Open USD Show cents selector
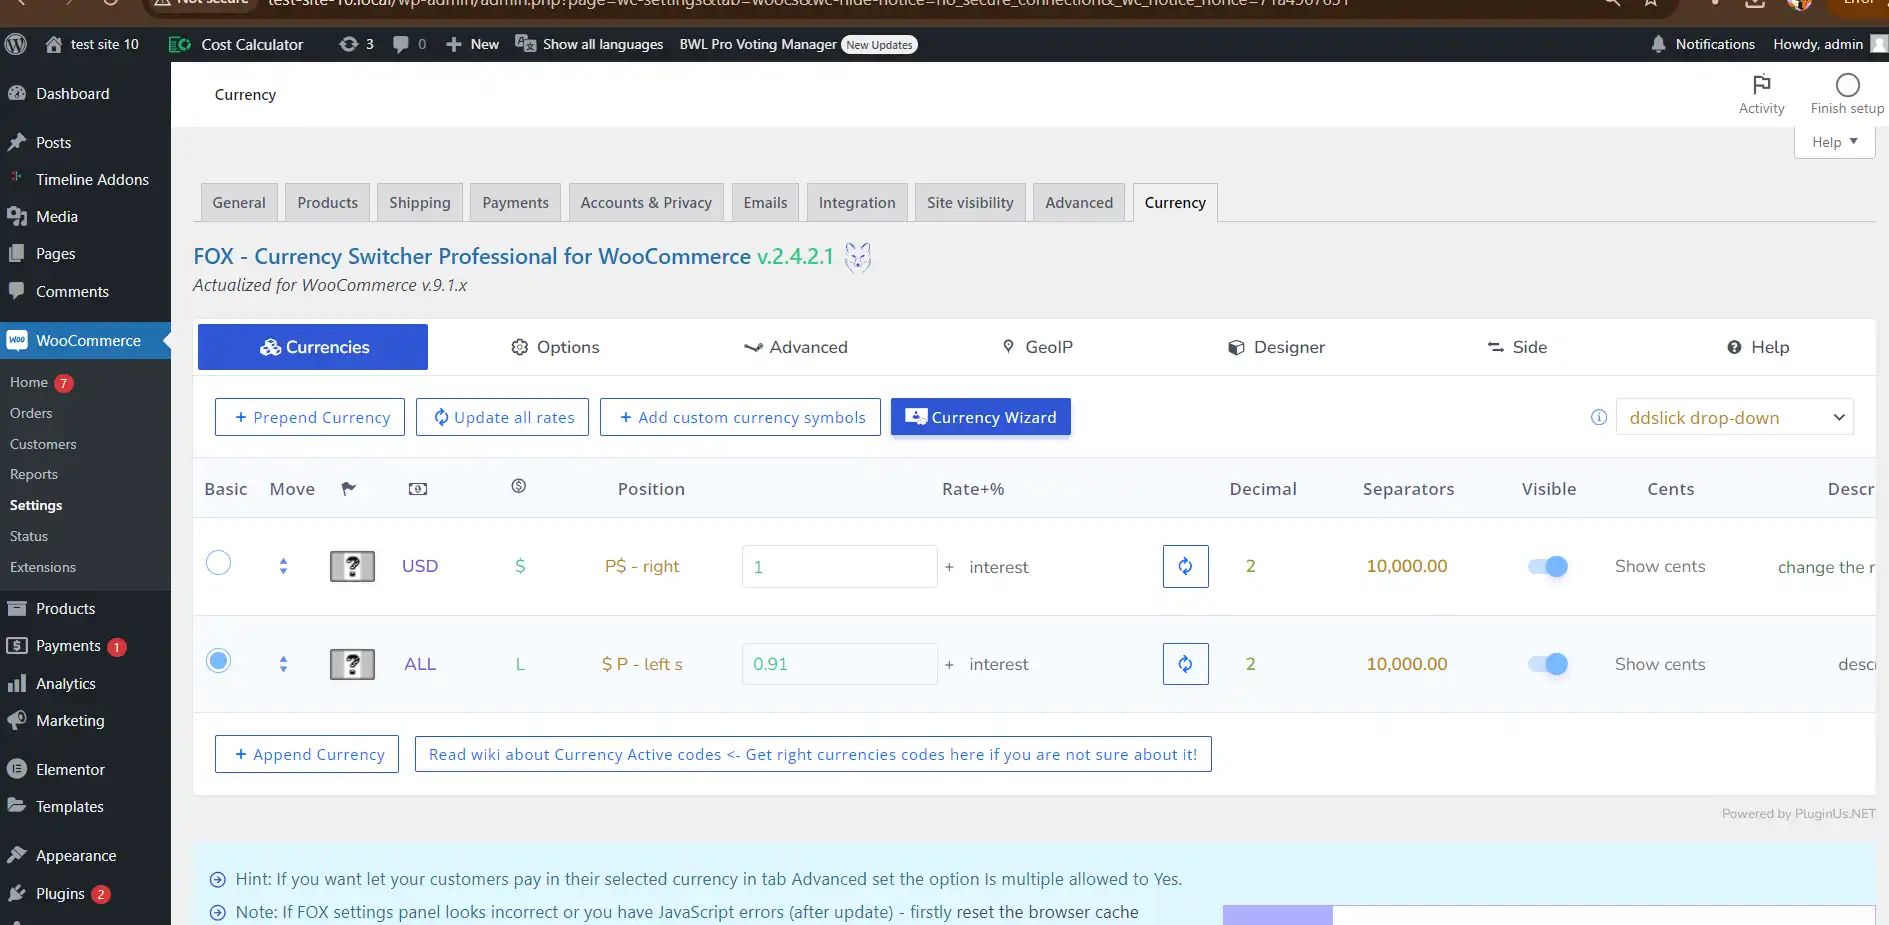This screenshot has height=925, width=1889. tap(1660, 566)
